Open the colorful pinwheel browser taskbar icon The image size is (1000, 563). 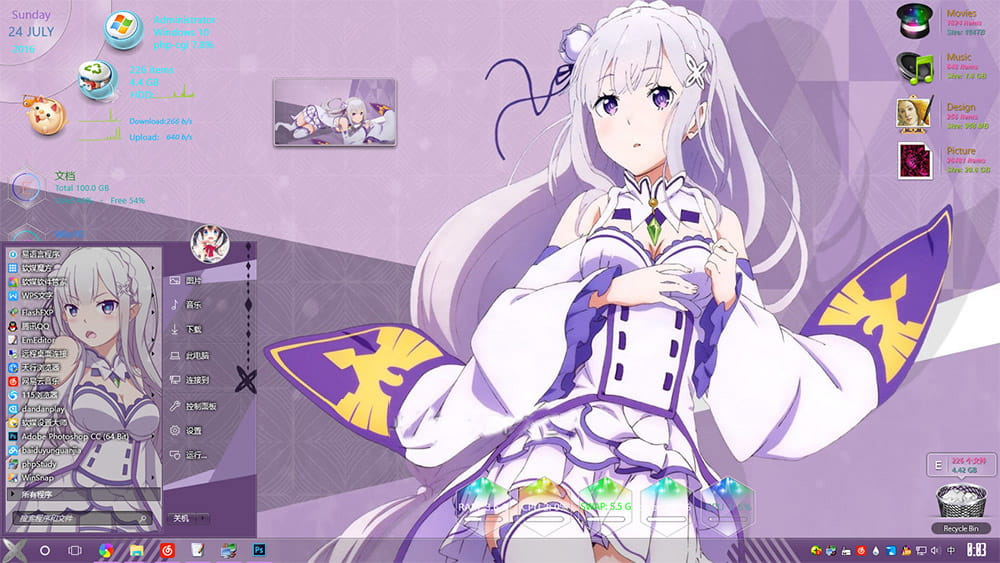(106, 550)
